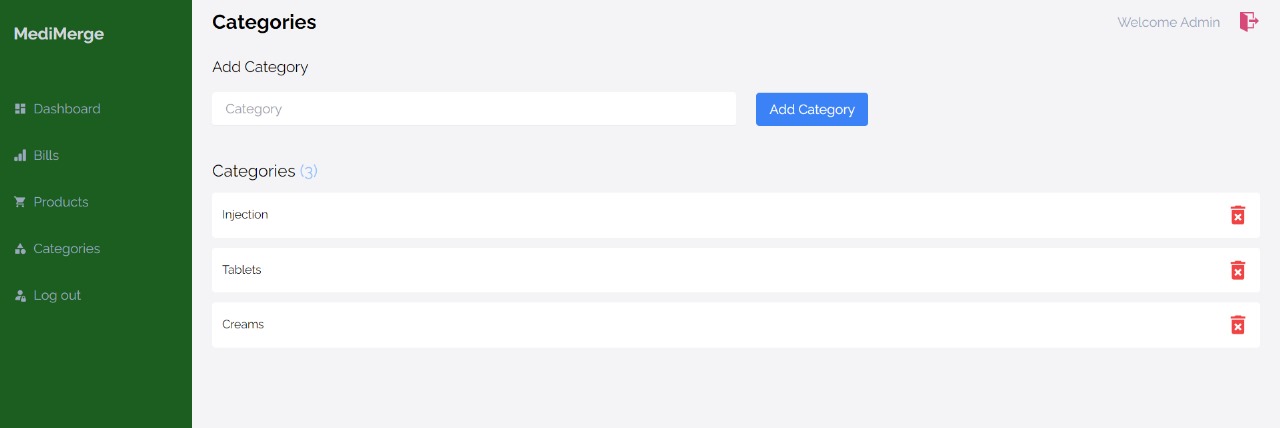Click the Products shopping cart icon
1280x428 pixels.
click(x=20, y=202)
